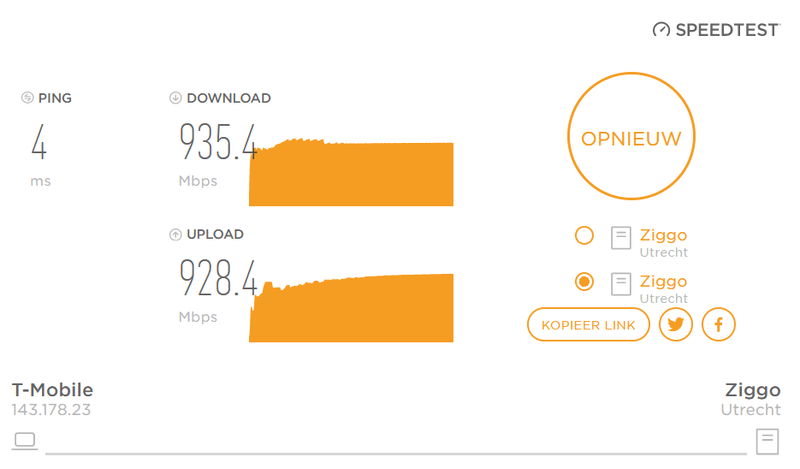This screenshot has width=800, height=469.
Task: Select the second Ziggo Utrecht radio button
Action: click(x=585, y=282)
